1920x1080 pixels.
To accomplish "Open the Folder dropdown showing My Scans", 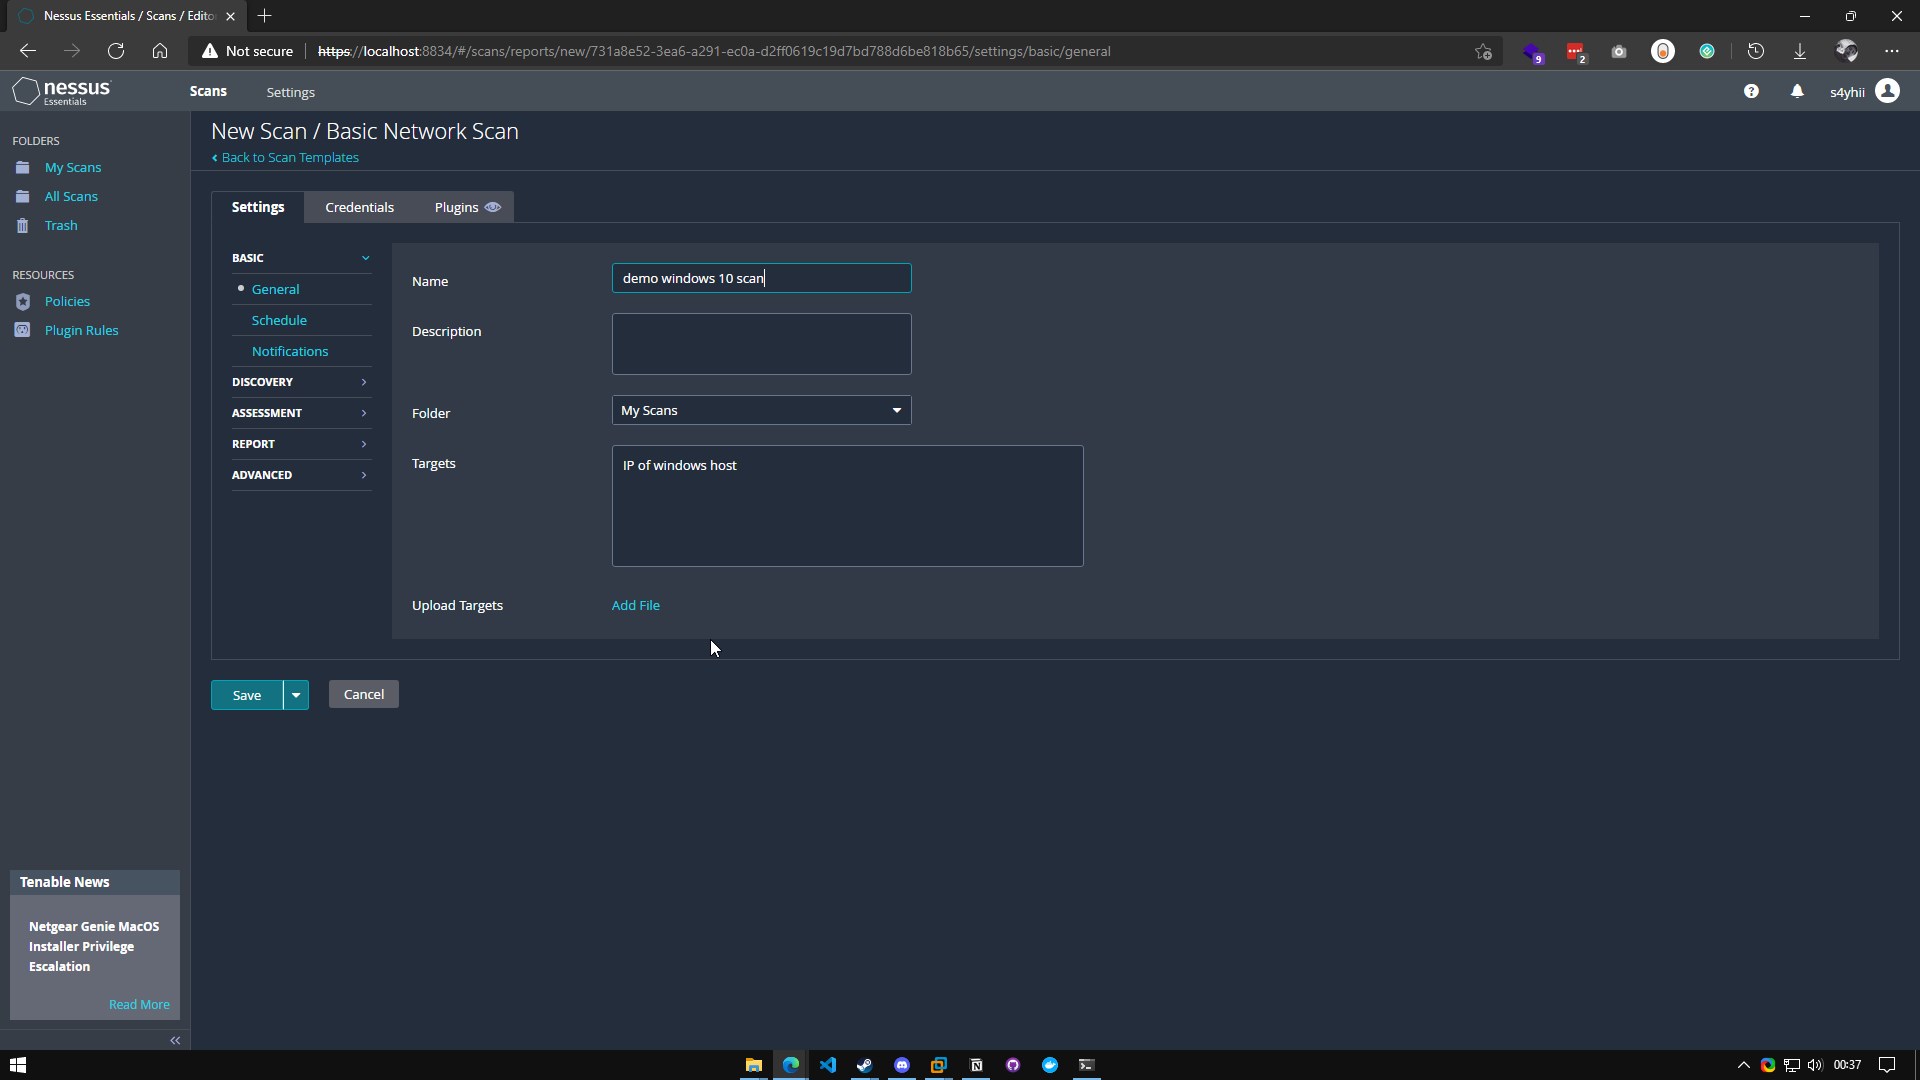I will pos(761,410).
